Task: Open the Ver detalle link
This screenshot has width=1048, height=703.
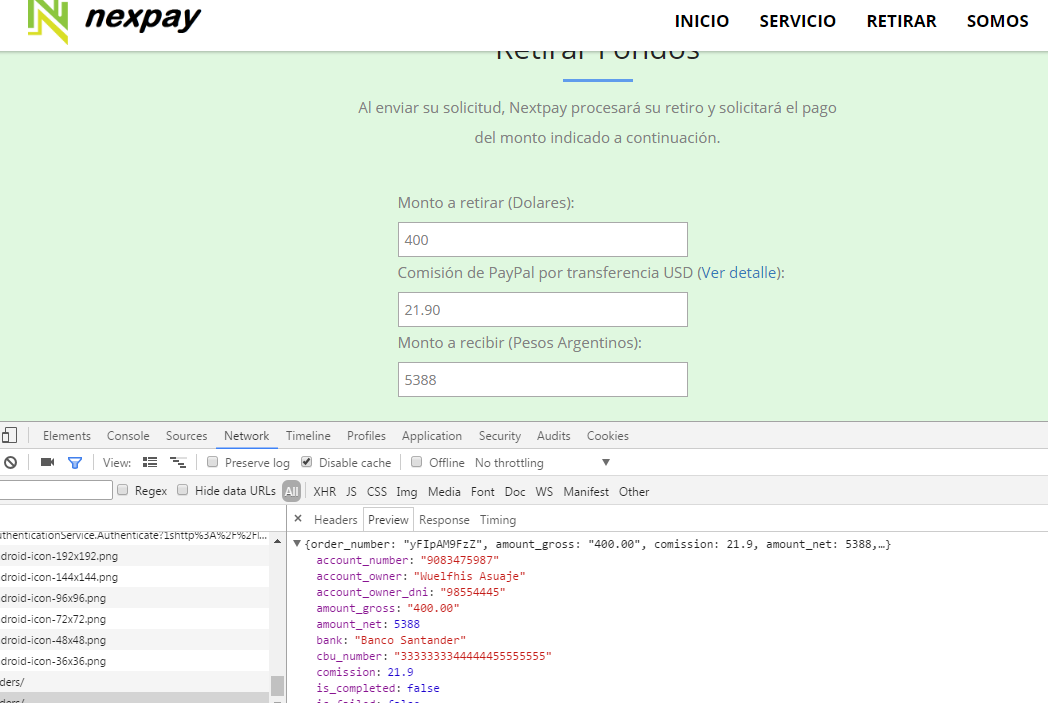Action: click(x=739, y=273)
